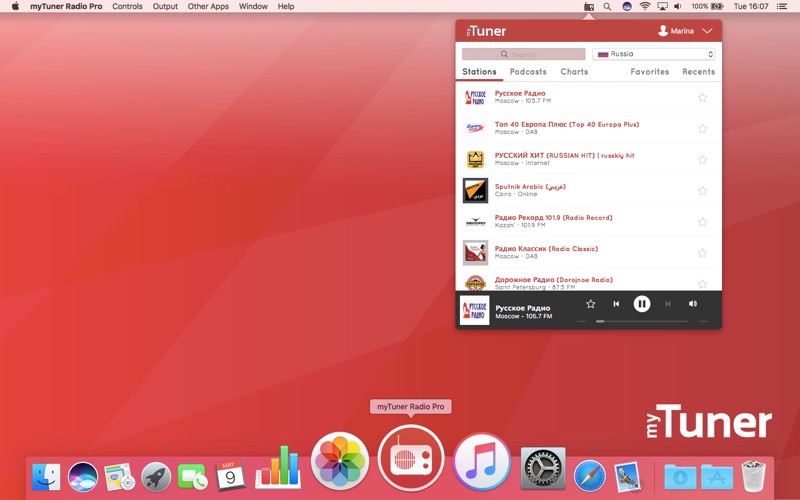Click the Sputnik Arabic station logo
The width and height of the screenshot is (800, 500).
(475, 190)
